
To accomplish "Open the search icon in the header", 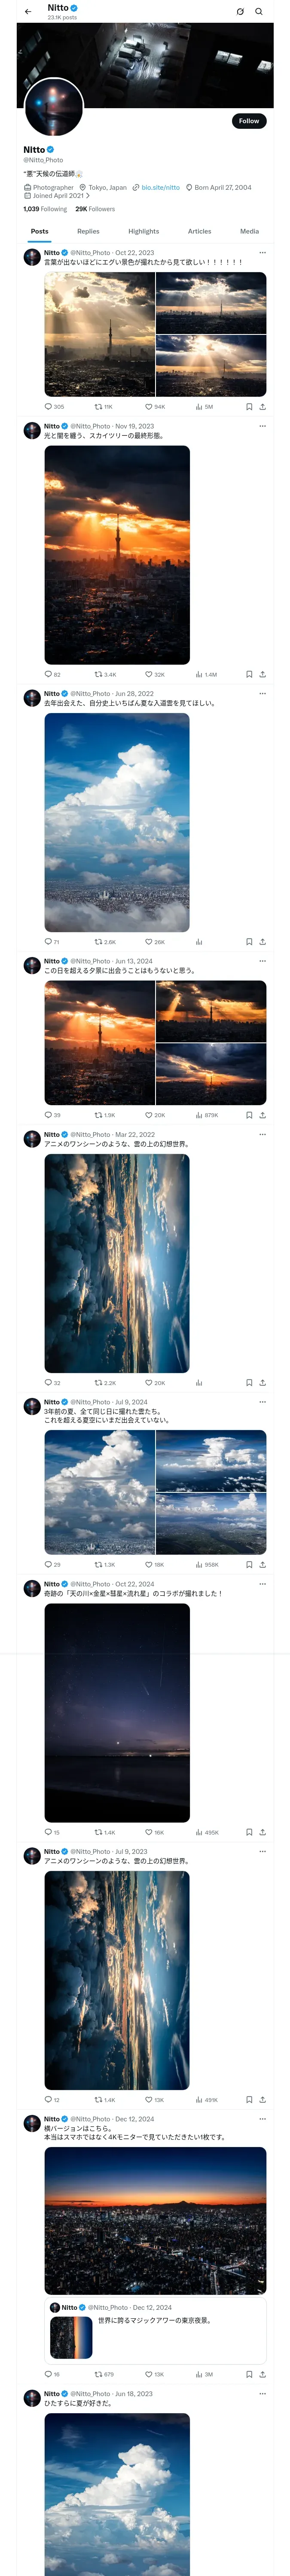I will click(259, 12).
